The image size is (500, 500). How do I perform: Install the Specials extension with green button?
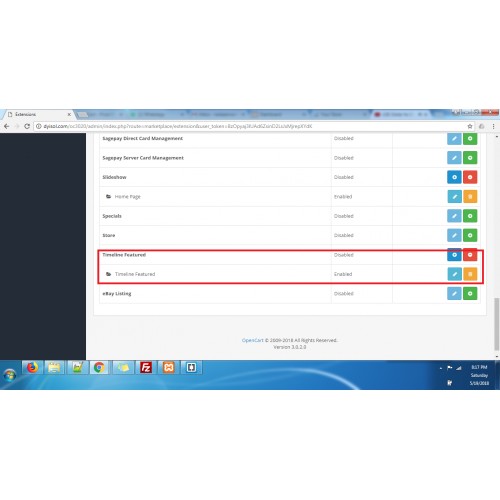click(x=470, y=216)
